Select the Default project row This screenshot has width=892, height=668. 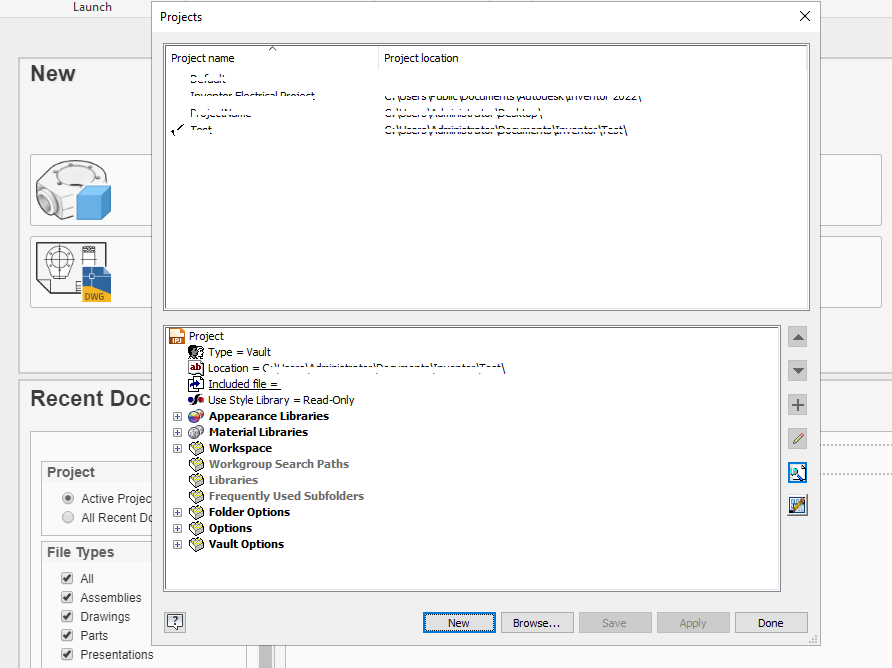486,79
